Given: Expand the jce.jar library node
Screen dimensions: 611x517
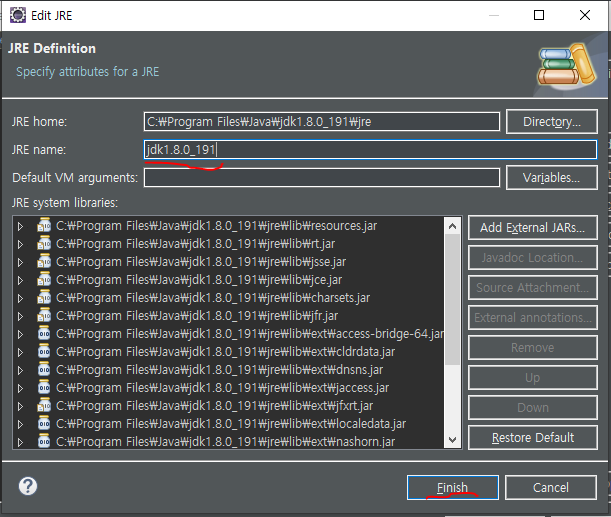Looking at the screenshot, I should click(x=20, y=280).
